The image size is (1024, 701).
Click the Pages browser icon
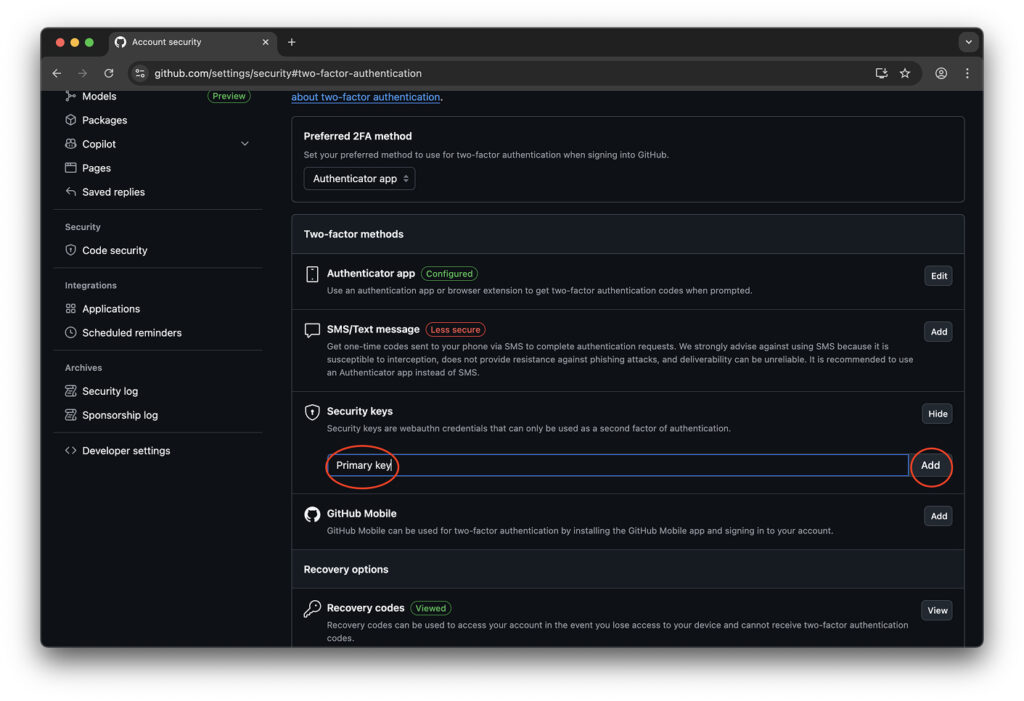click(71, 168)
